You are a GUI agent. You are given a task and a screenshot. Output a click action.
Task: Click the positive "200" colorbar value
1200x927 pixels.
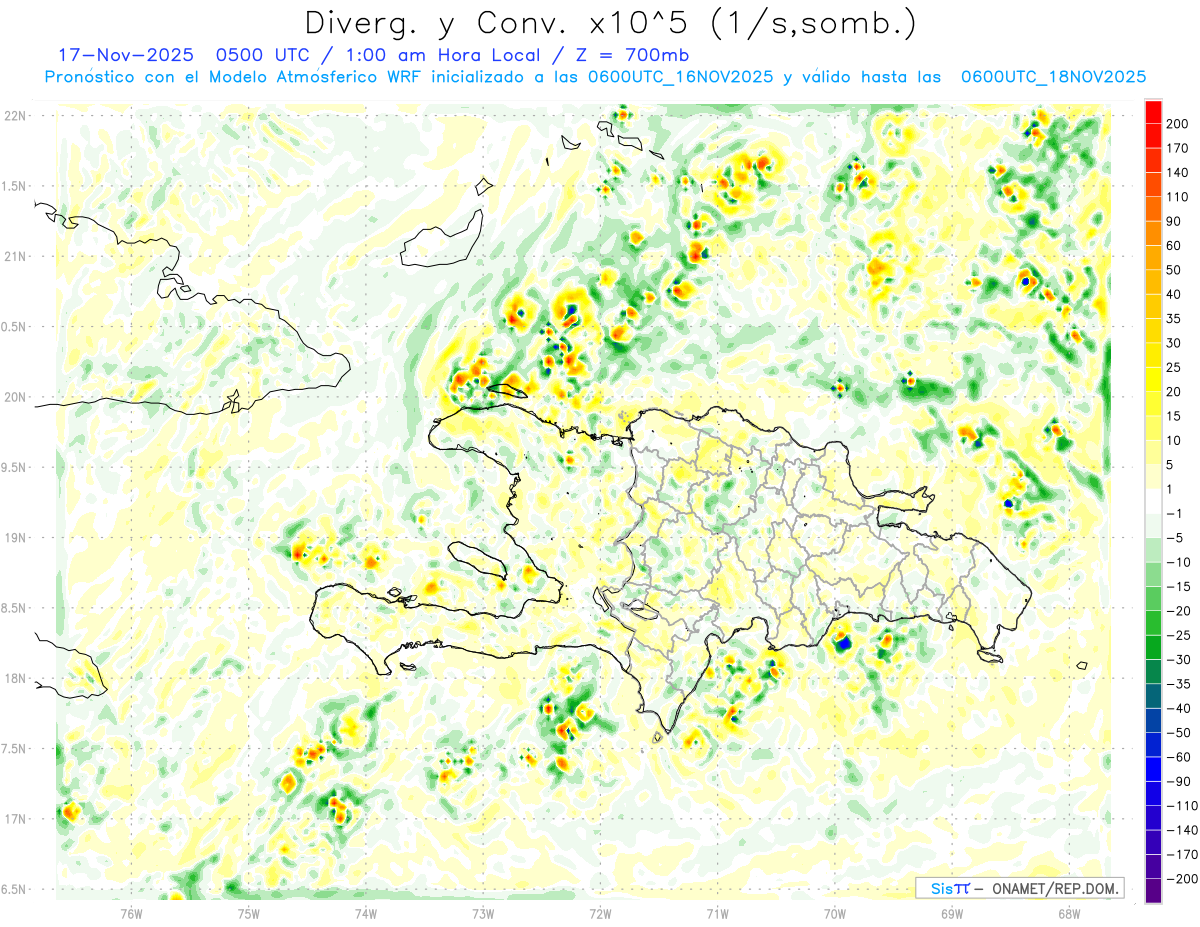coord(1178,123)
